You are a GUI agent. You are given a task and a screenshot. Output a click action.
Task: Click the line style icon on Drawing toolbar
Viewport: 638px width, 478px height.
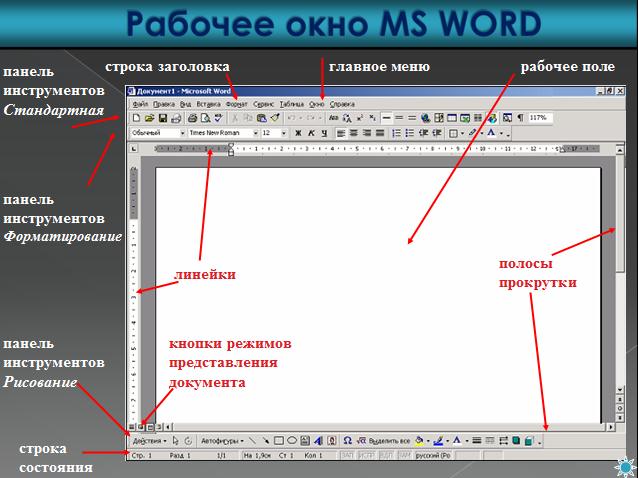[x=476, y=441]
